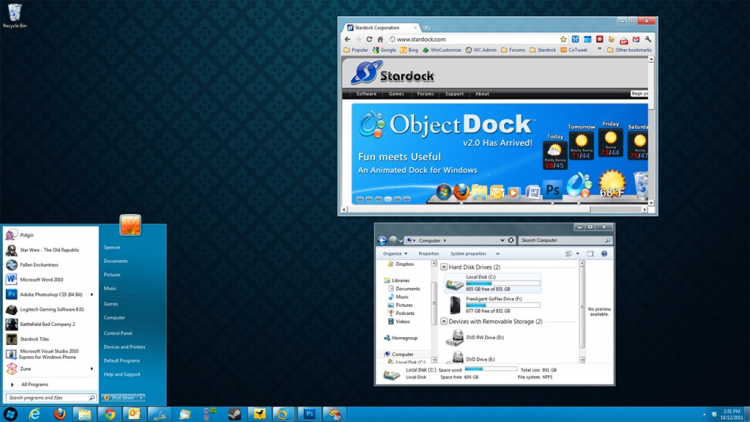This screenshot has height=422, width=750.
Task: Go back in Explorer Computer window
Action: click(382, 240)
